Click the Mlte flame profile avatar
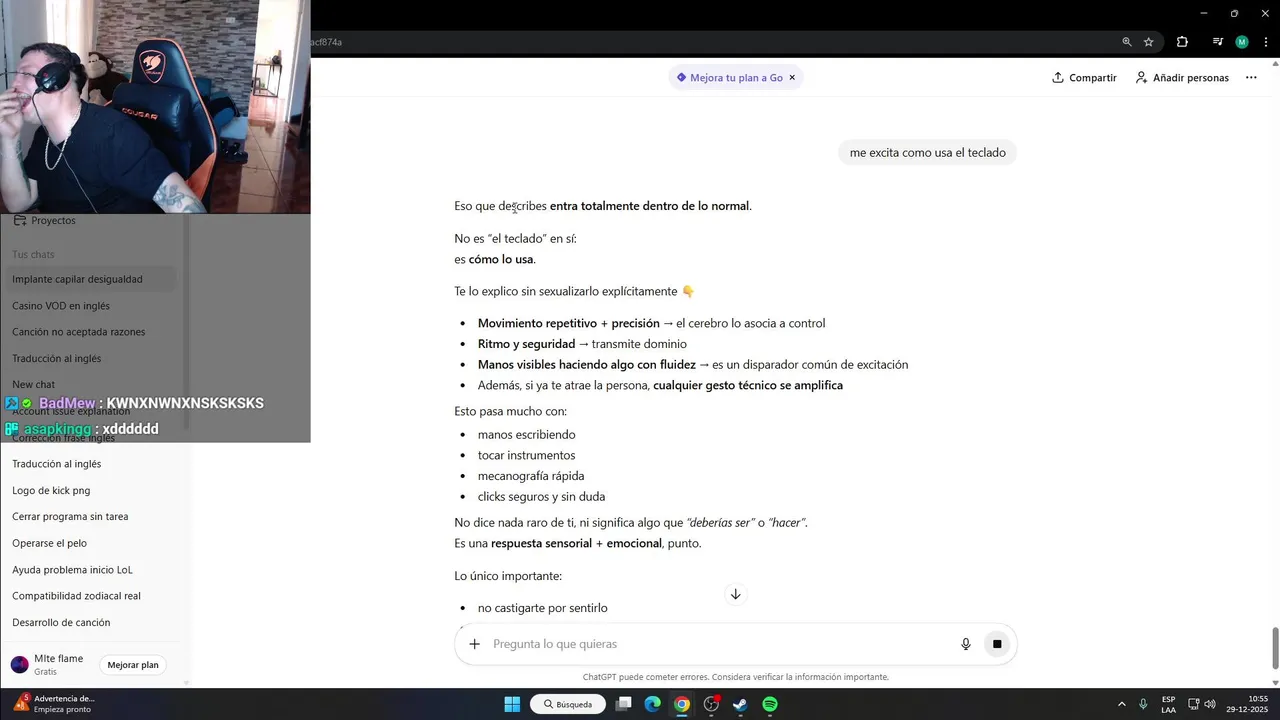The image size is (1280, 720). [x=19, y=665]
